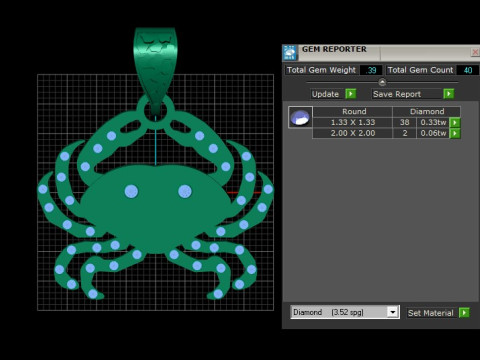Select the right large eye gem on crab
480x360 pixels.
185,192
